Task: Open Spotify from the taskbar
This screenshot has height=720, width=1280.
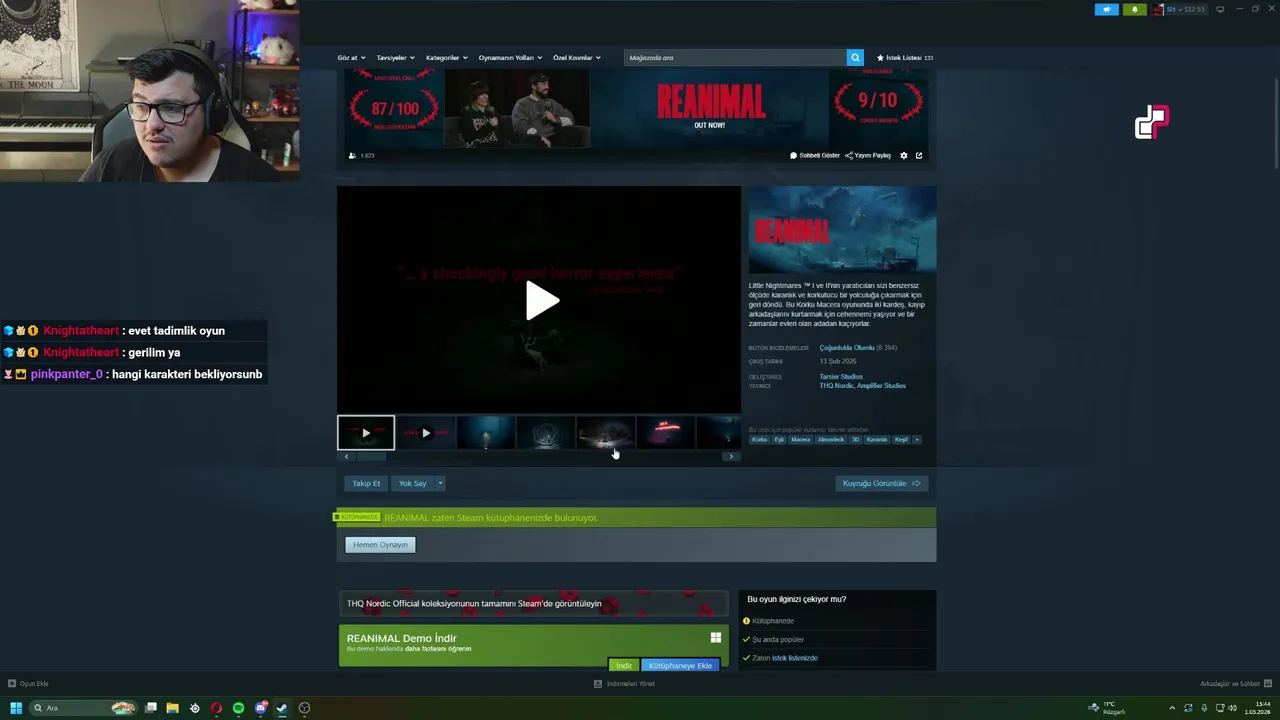Action: tap(238, 708)
